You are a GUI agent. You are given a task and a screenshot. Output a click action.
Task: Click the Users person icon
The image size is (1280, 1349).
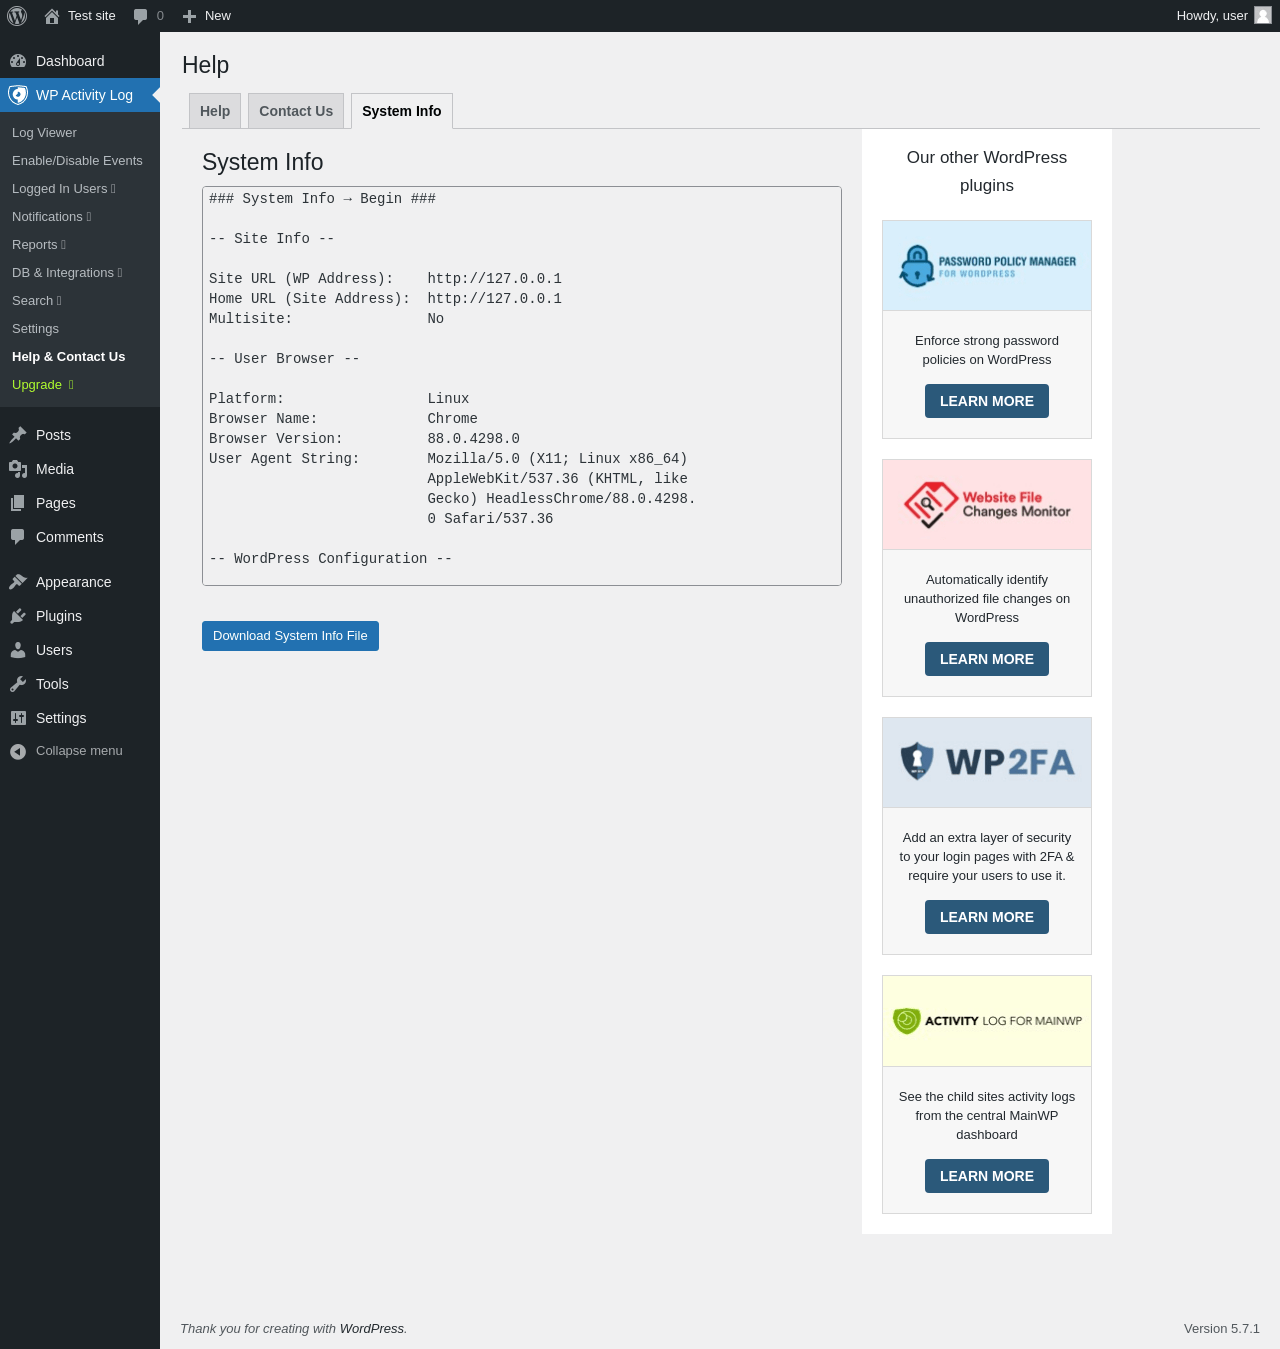pyautogui.click(x=18, y=650)
